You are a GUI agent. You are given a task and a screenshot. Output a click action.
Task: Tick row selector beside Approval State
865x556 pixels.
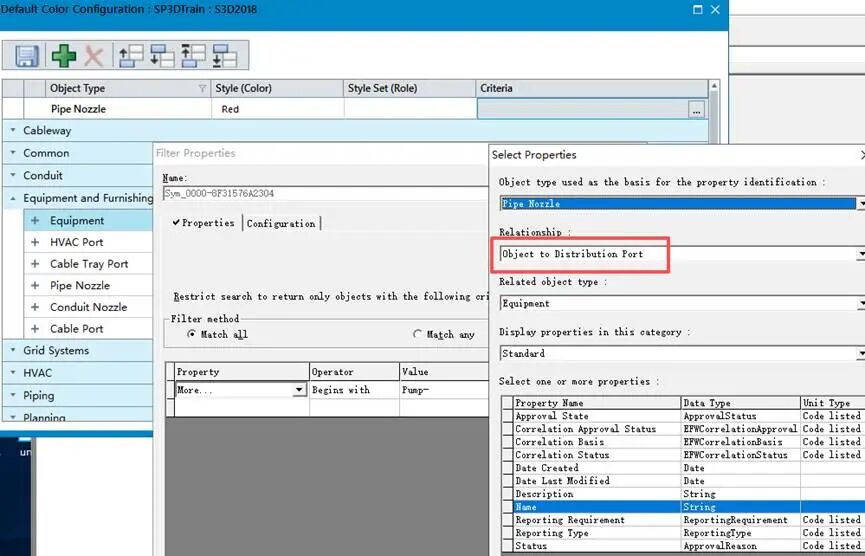pos(508,416)
